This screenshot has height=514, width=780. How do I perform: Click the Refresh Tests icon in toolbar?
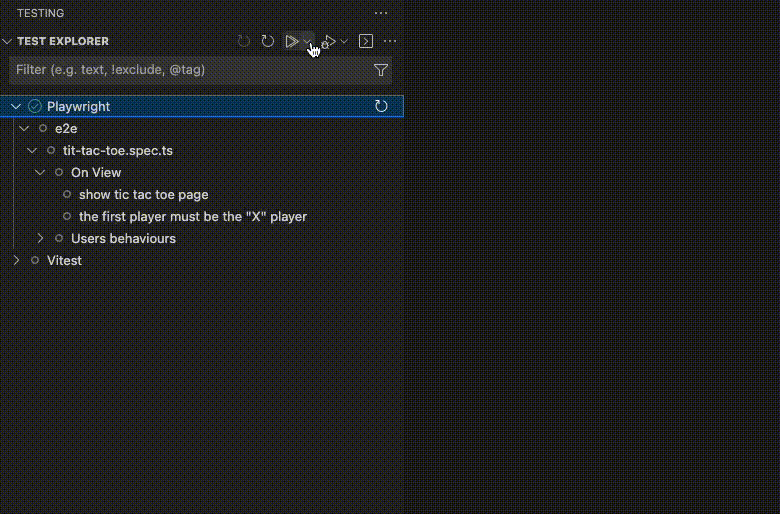point(268,41)
